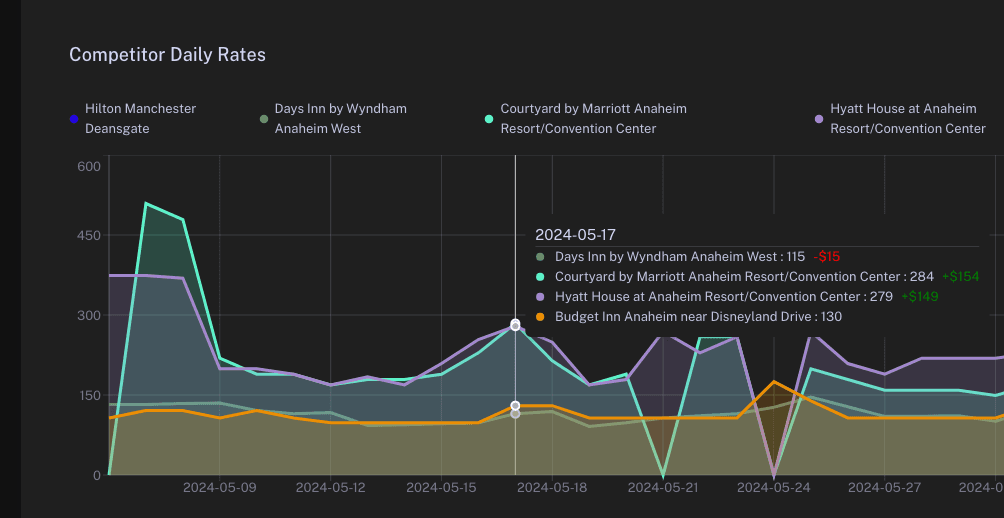This screenshot has width=1004, height=518.
Task: Click y-axis value 150
Action: [x=89, y=395]
